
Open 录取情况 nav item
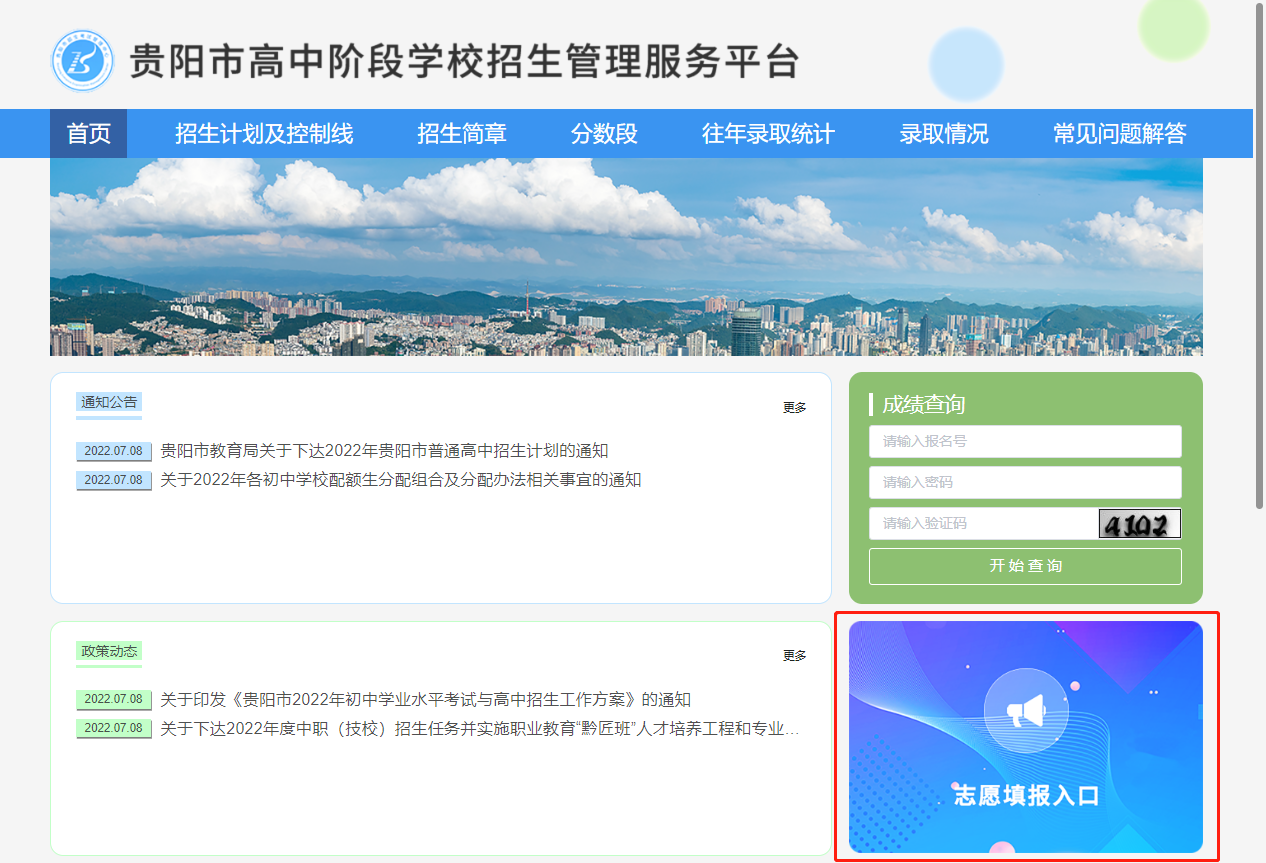(x=944, y=133)
